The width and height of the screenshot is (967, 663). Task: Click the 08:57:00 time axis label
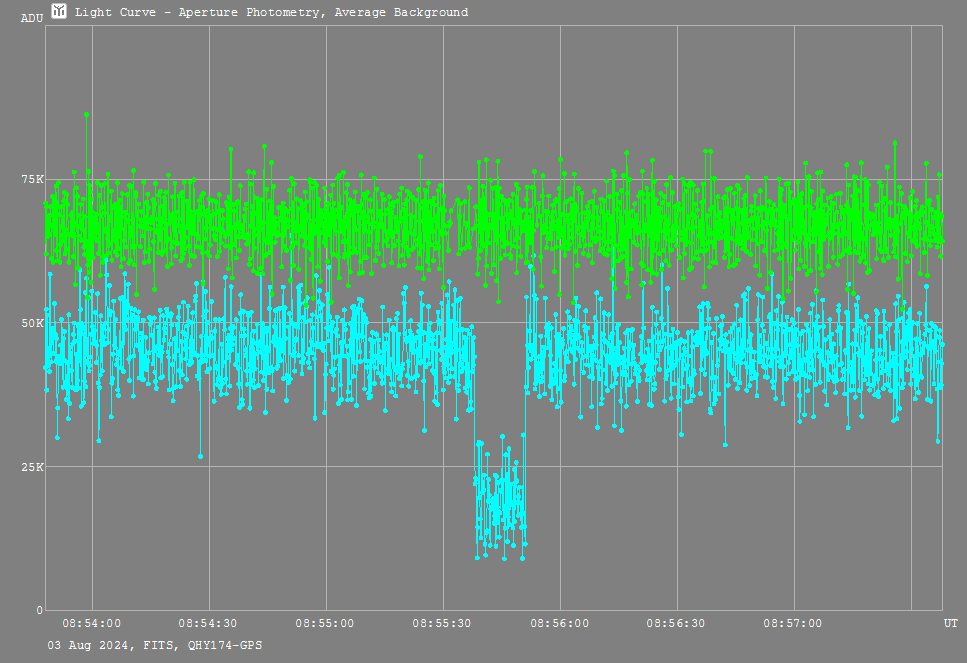tap(793, 624)
